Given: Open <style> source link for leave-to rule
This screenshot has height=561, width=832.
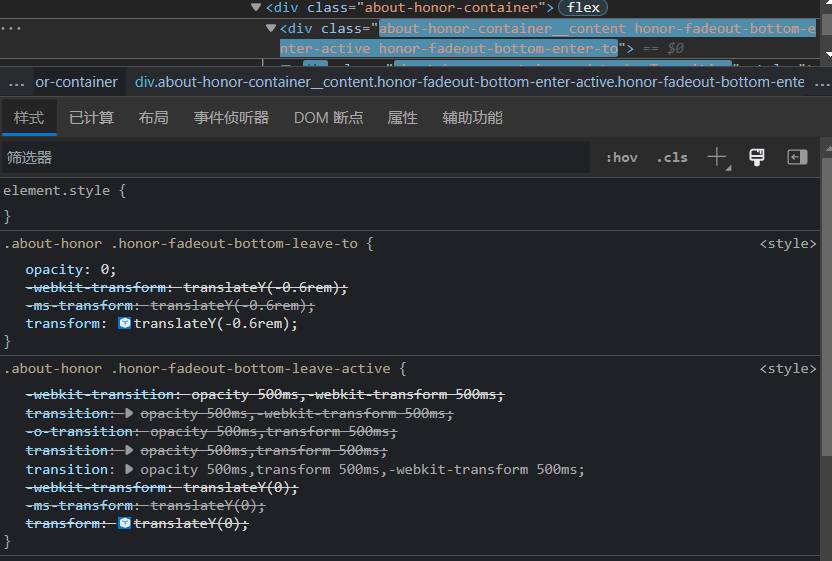Looking at the screenshot, I should click(x=788, y=244).
